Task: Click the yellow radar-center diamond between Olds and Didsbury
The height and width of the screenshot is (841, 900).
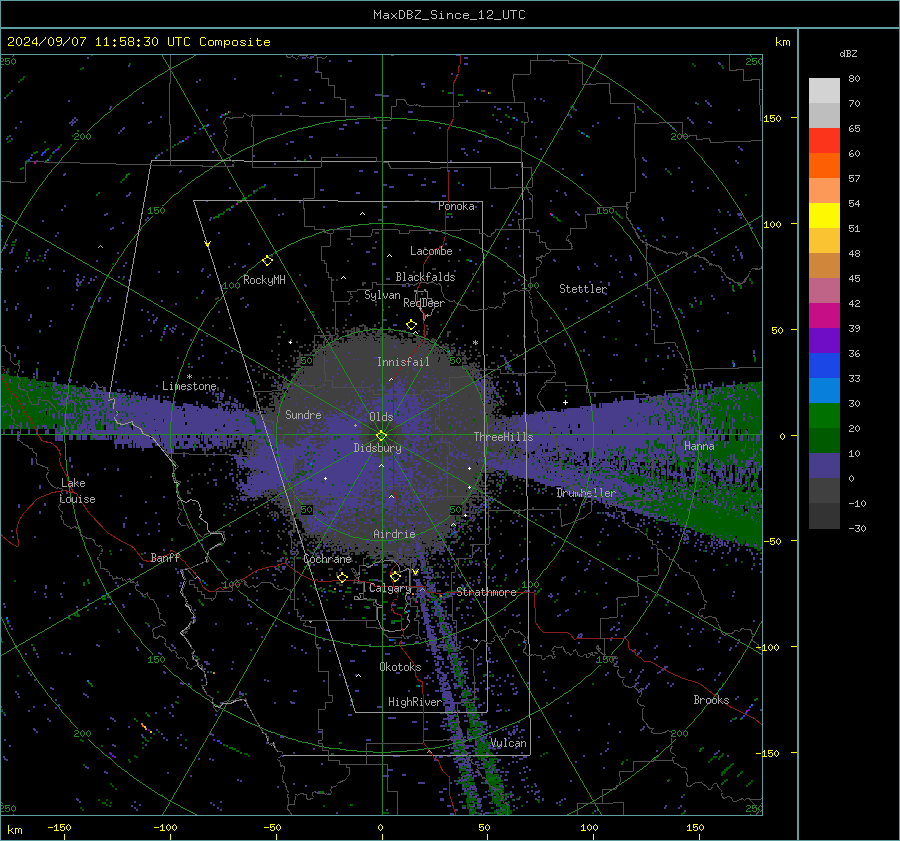Action: click(x=381, y=436)
